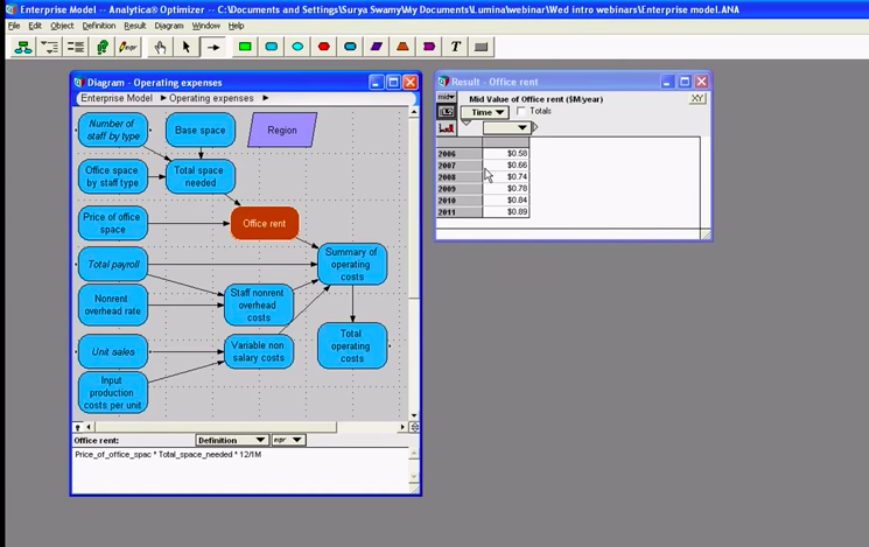Expand the arrow after Operating expenses breadcrumb

coord(265,98)
